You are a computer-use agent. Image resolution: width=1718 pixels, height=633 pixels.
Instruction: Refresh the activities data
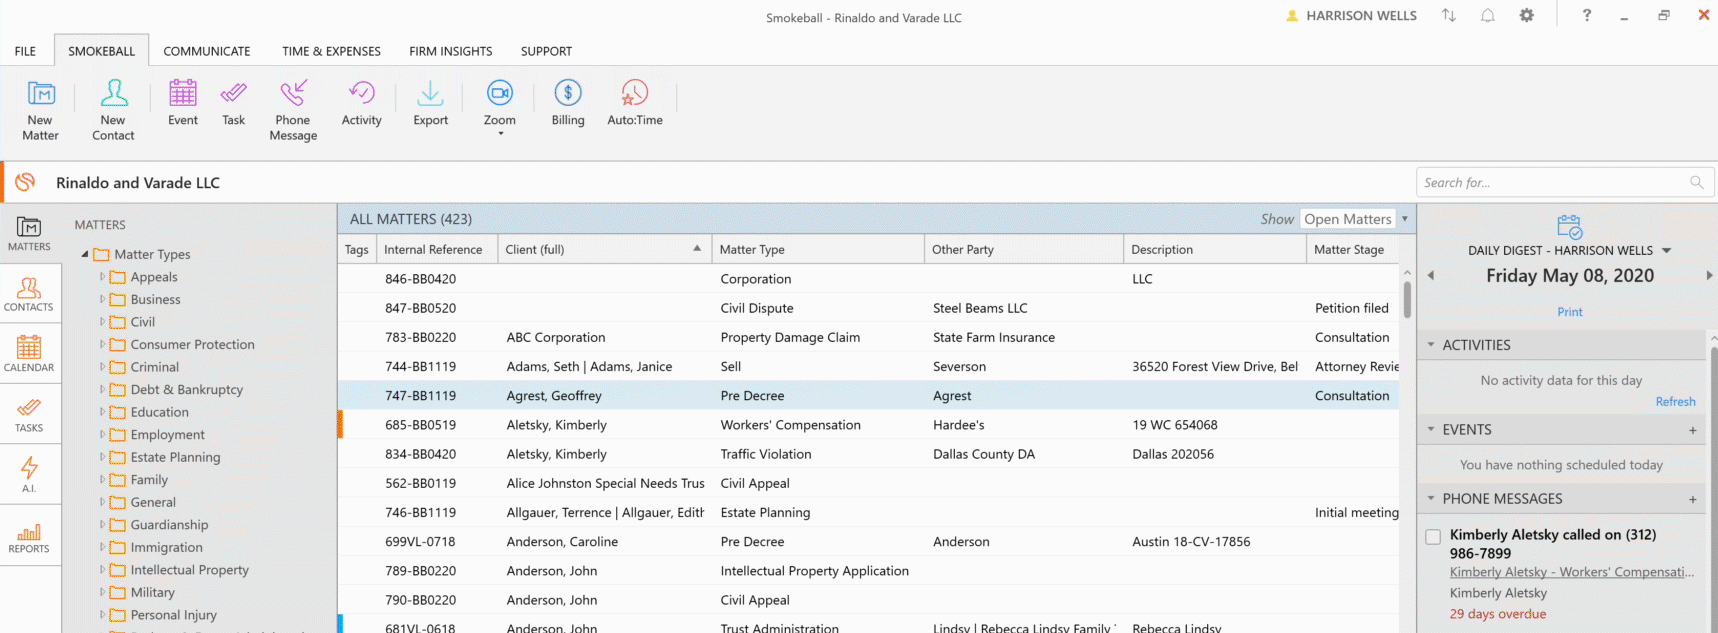pyautogui.click(x=1675, y=402)
